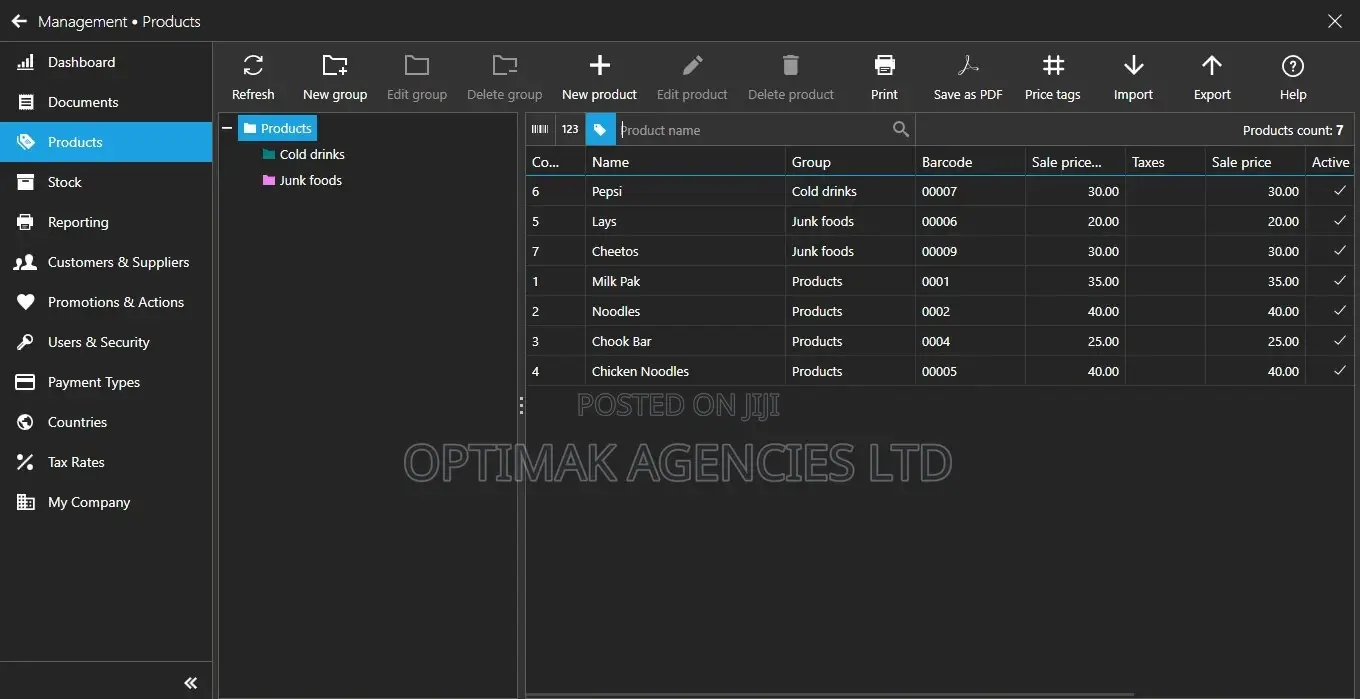Select the Cheetos product name
Screen dimensions: 1360x699
pyautogui.click(x=615, y=251)
